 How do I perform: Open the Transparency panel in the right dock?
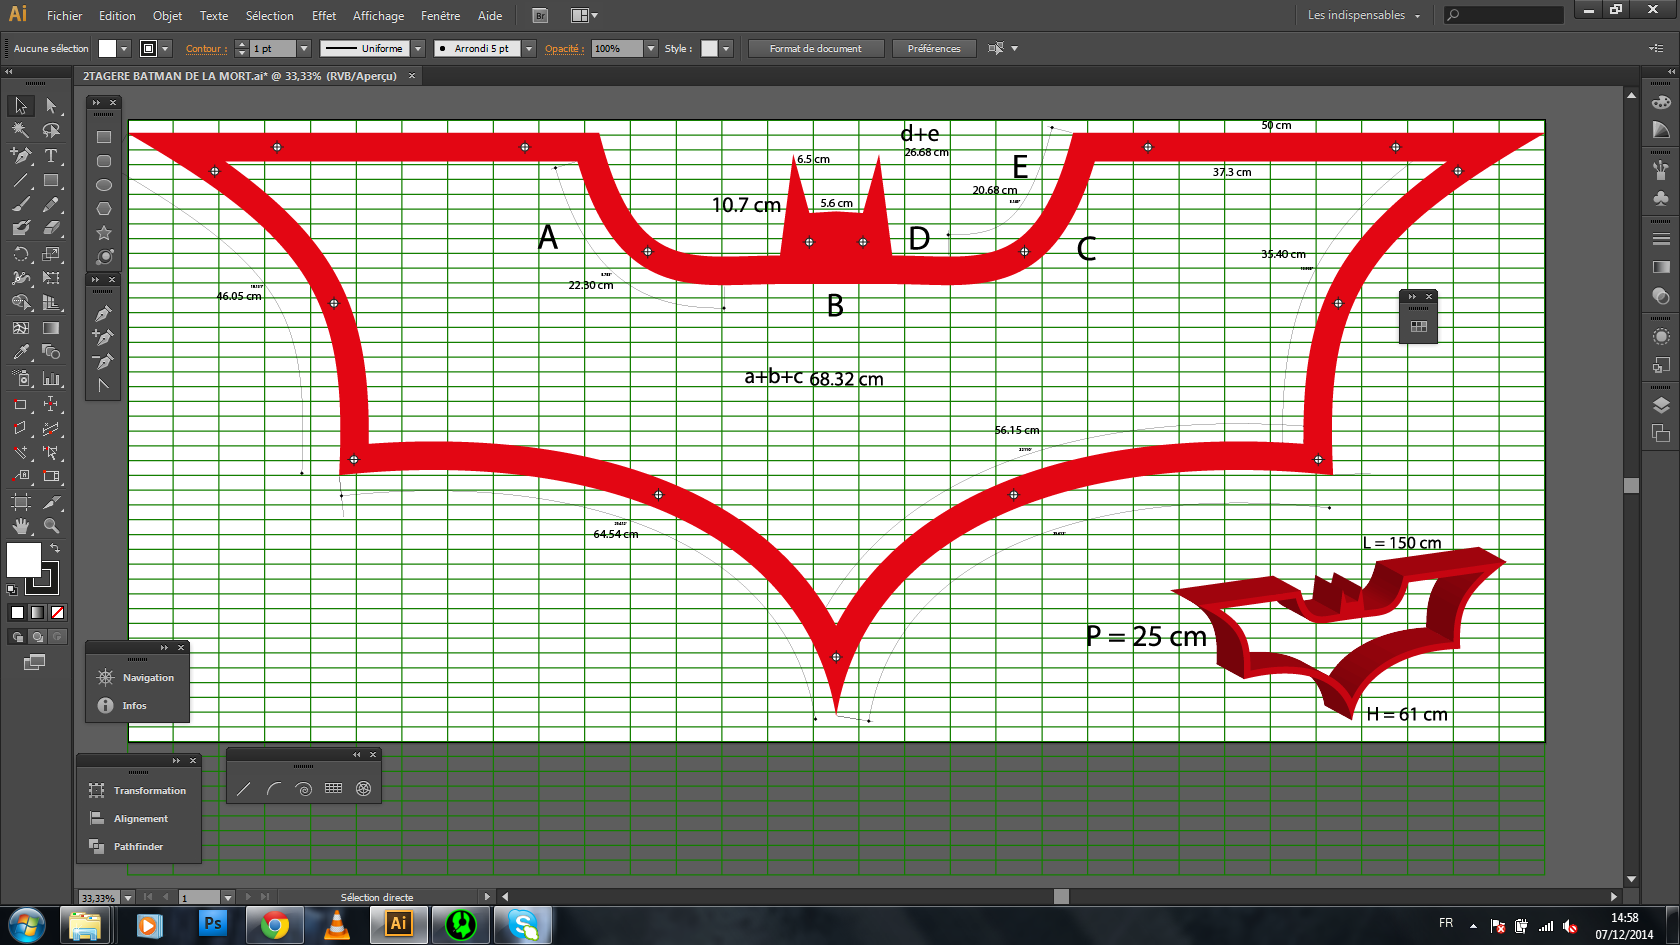point(1661,296)
